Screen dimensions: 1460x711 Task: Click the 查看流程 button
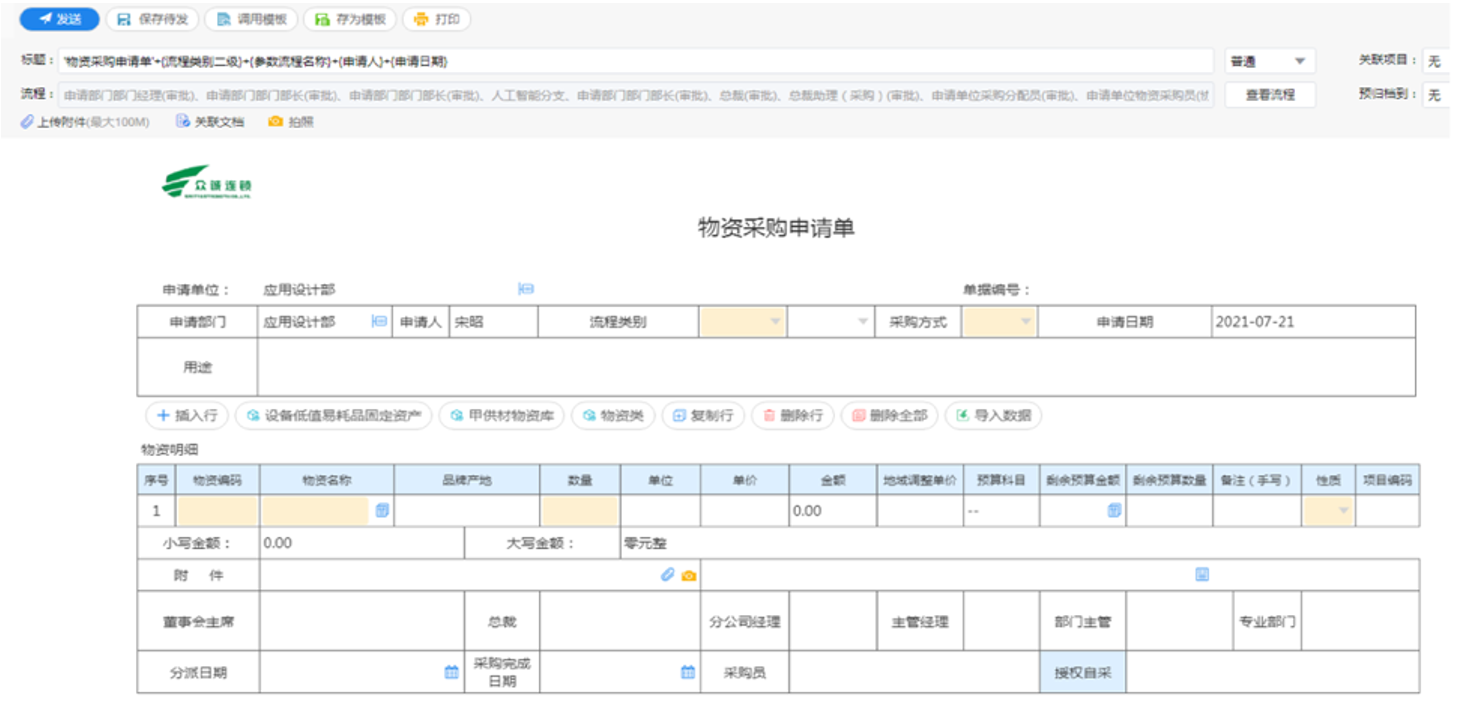tap(1269, 95)
